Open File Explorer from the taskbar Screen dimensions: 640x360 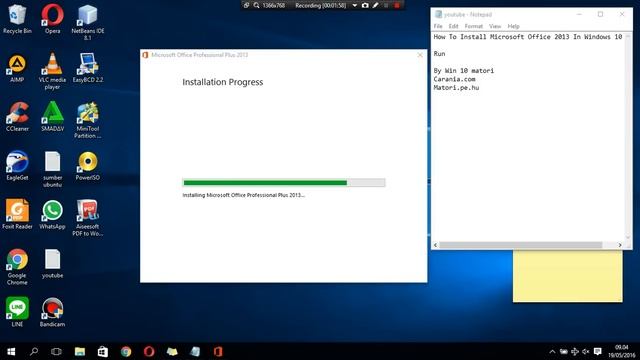click(80, 351)
